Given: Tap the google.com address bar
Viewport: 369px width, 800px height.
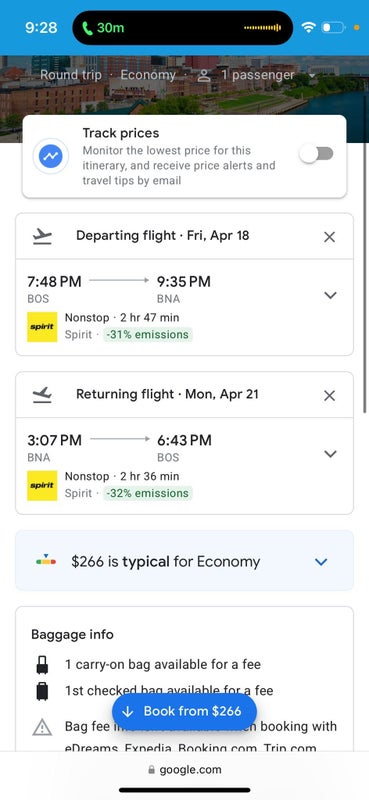Looking at the screenshot, I should coord(185,770).
